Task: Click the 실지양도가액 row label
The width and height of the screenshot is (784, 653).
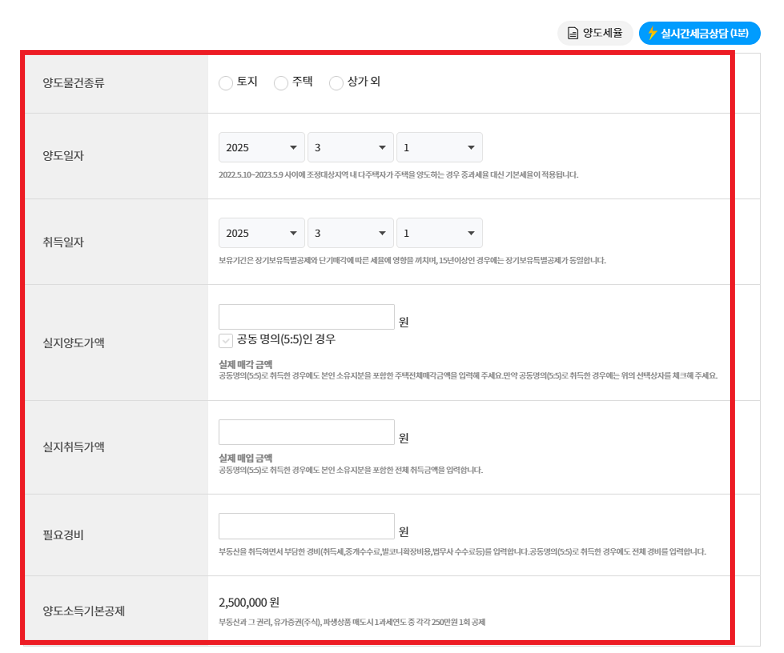Action: point(74,343)
